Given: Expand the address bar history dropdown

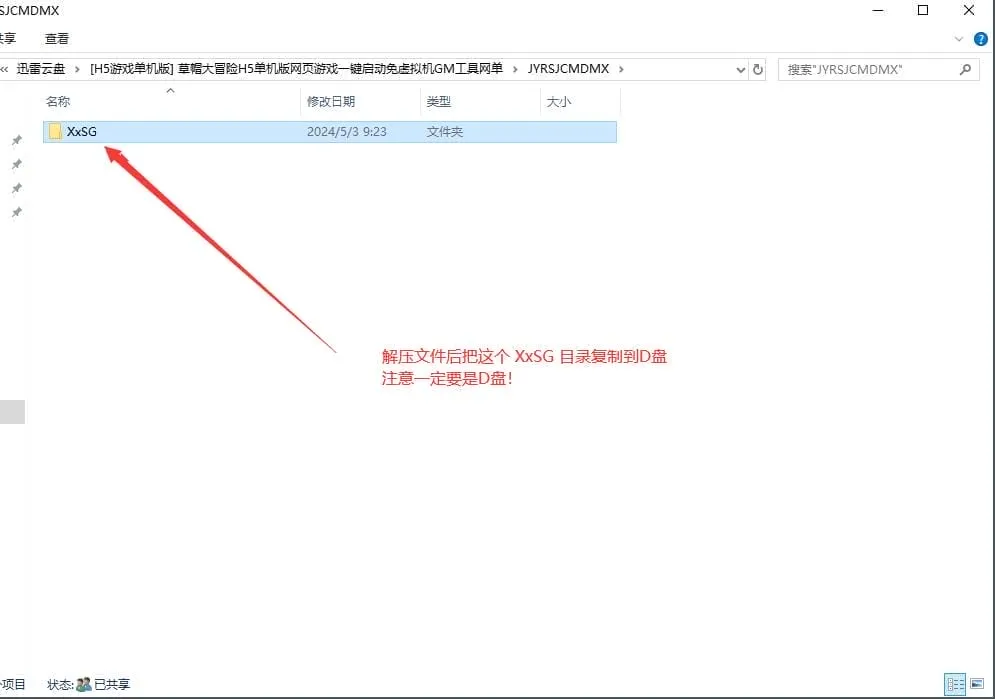Looking at the screenshot, I should pyautogui.click(x=741, y=70).
